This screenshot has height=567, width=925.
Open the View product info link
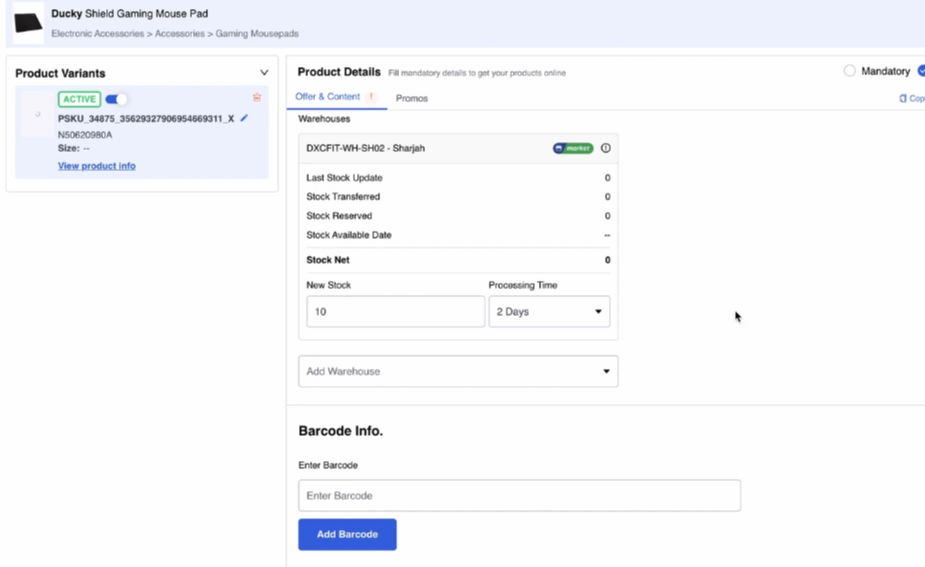coord(97,166)
